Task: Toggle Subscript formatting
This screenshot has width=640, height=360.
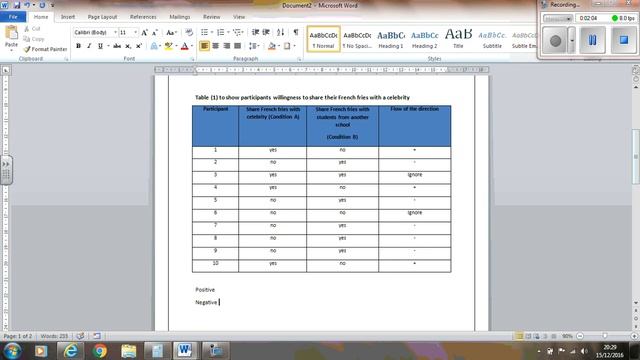Action: click(x=128, y=46)
